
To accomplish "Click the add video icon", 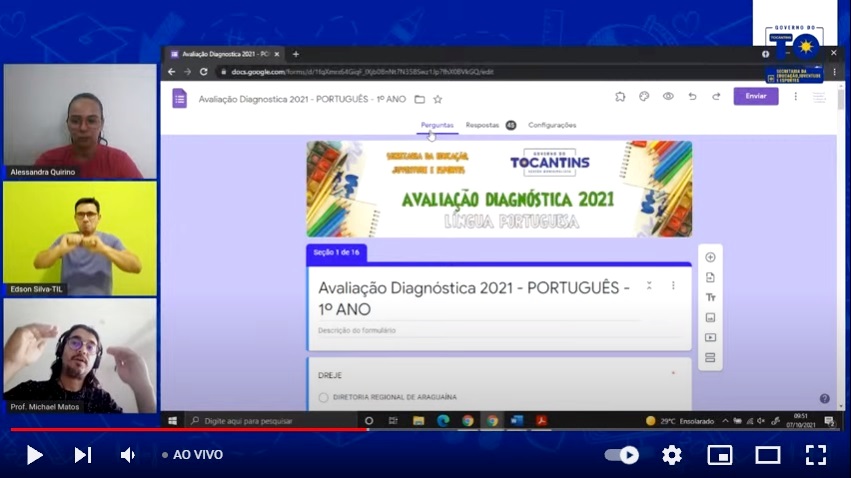I will click(710, 338).
